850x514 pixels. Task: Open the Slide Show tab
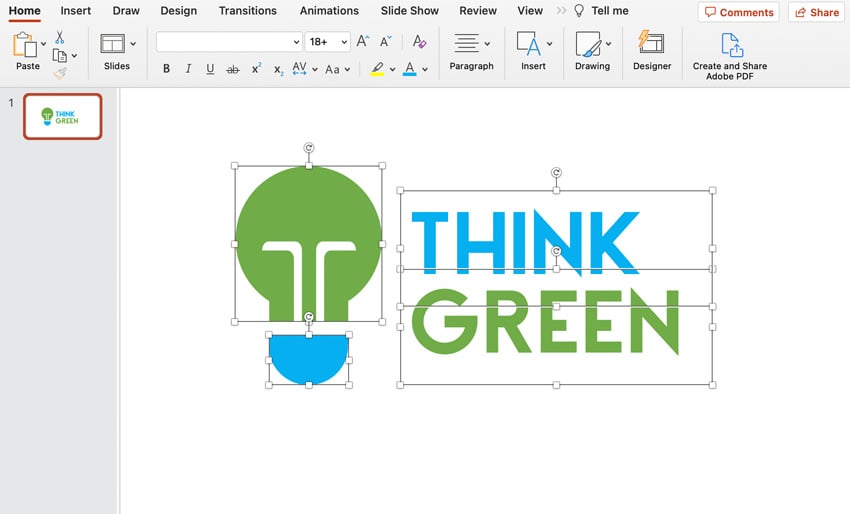(x=409, y=11)
